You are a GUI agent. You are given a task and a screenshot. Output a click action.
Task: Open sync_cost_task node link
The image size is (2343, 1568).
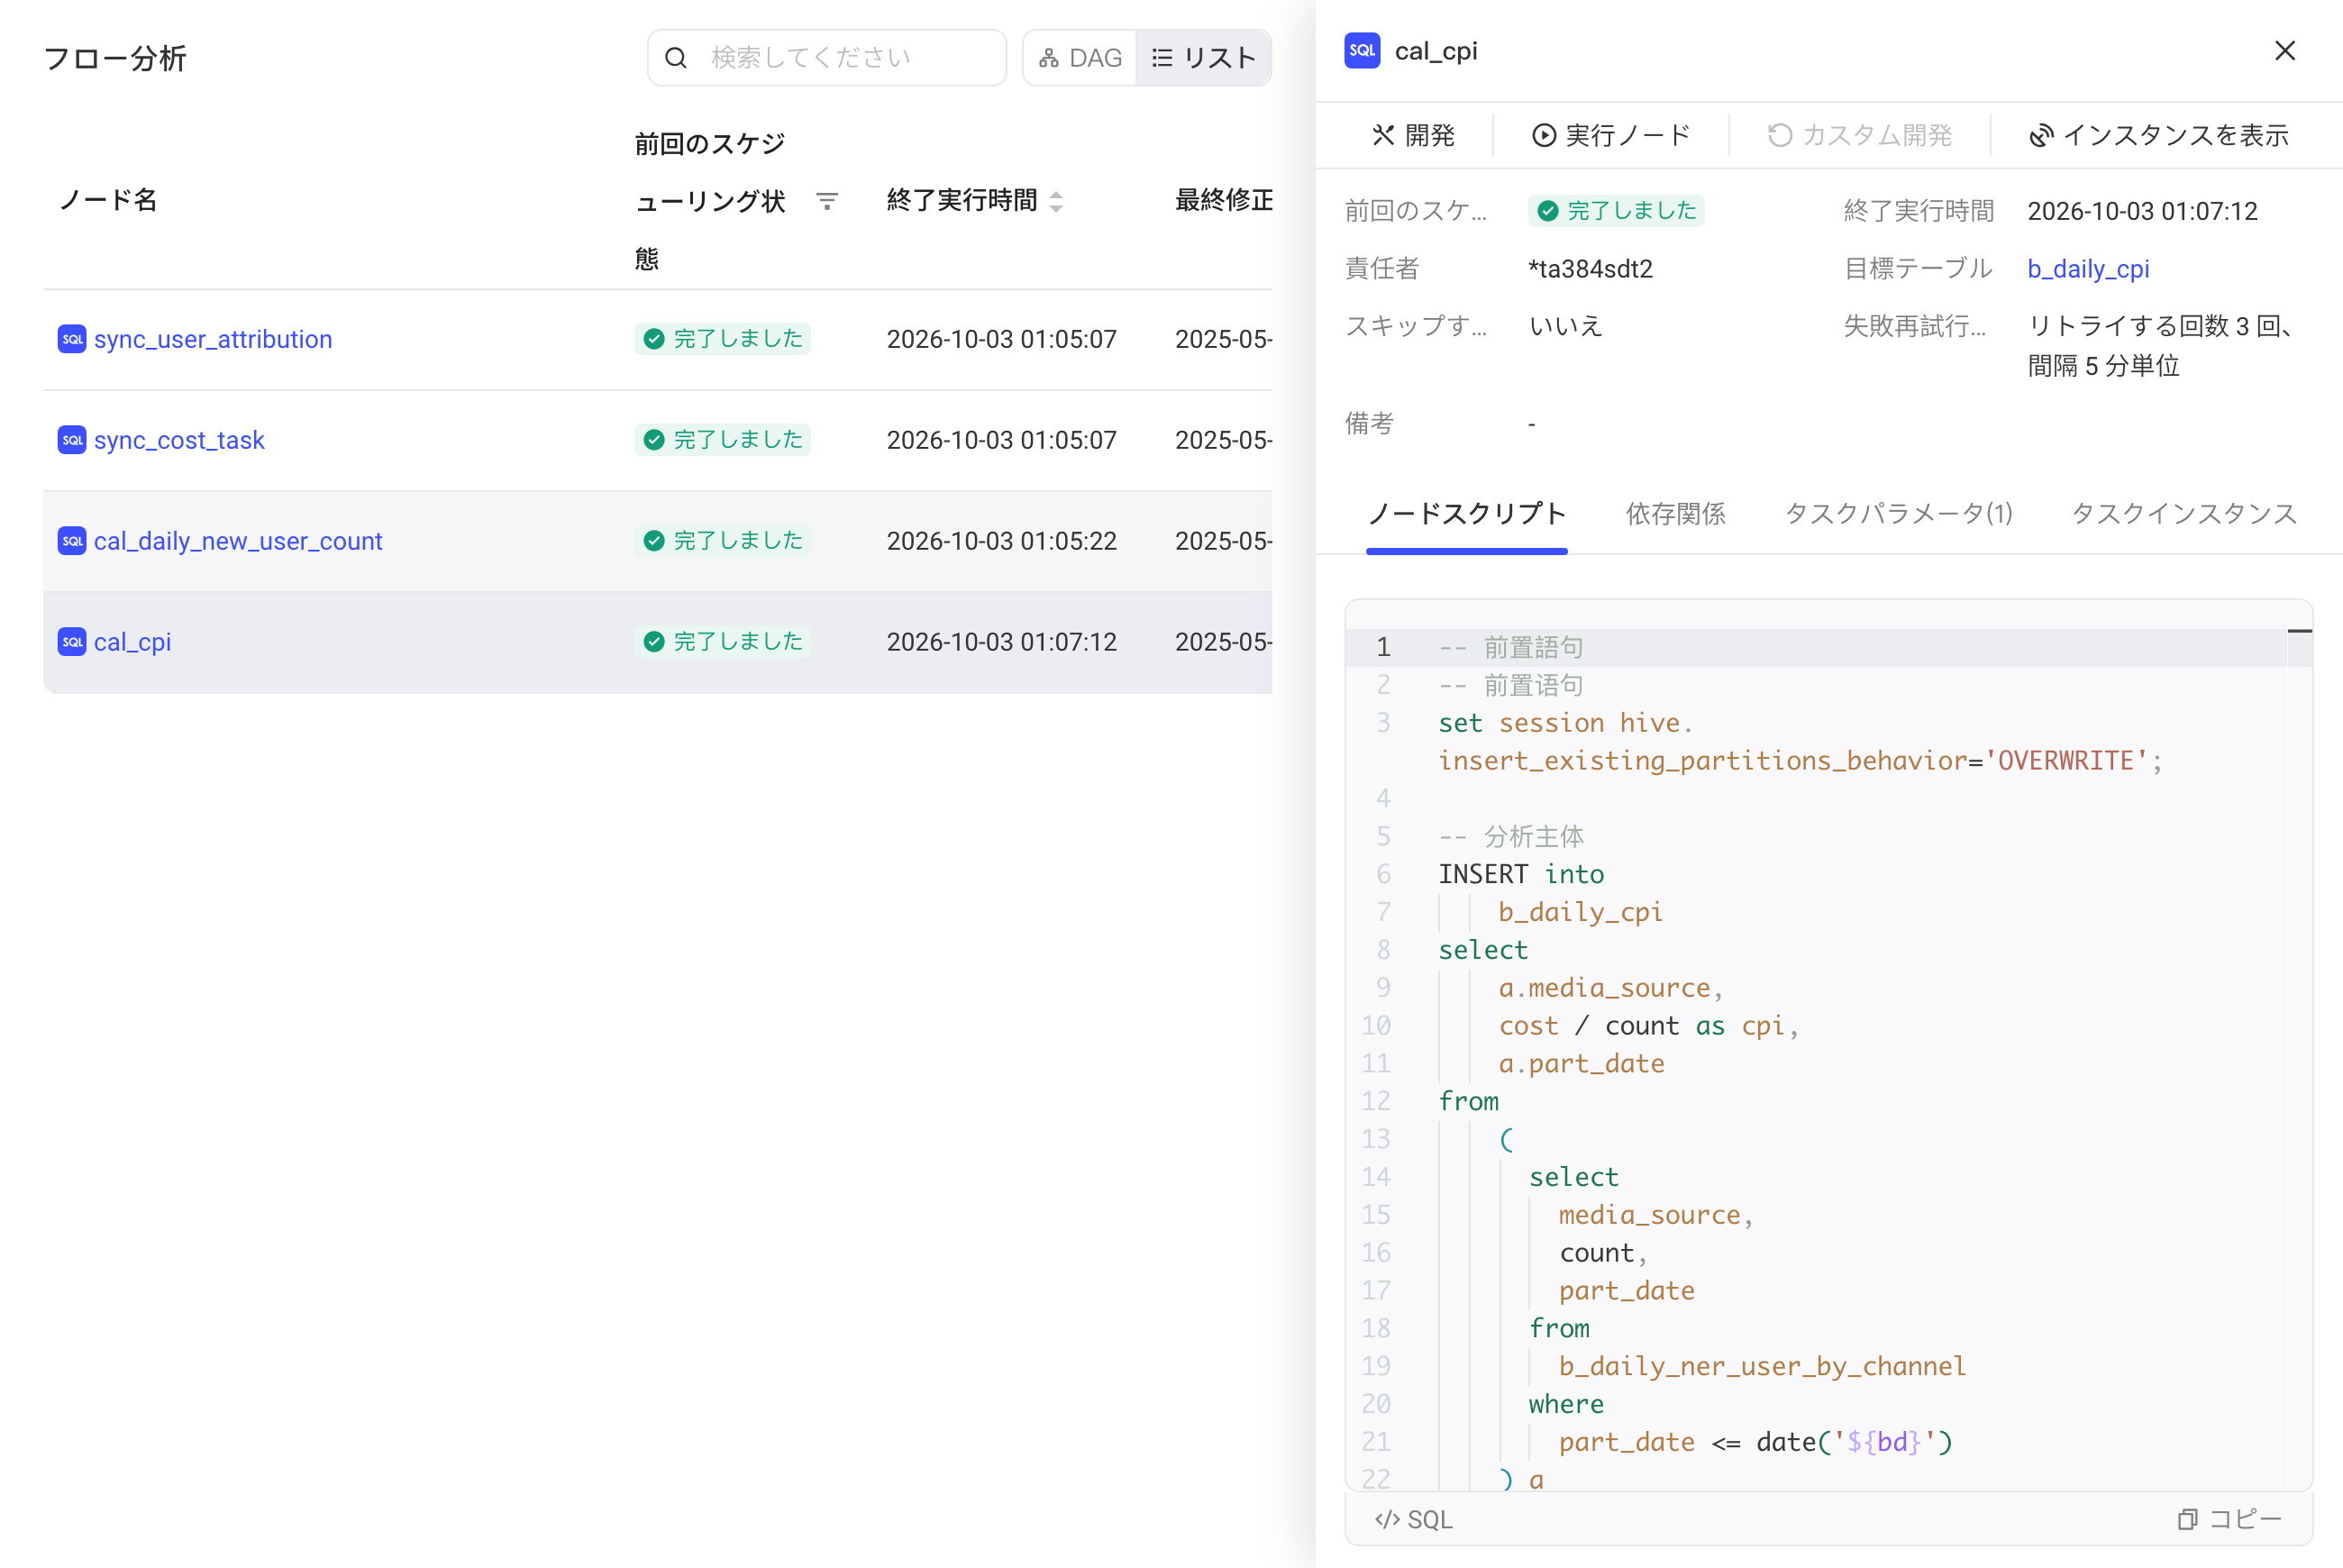click(179, 440)
